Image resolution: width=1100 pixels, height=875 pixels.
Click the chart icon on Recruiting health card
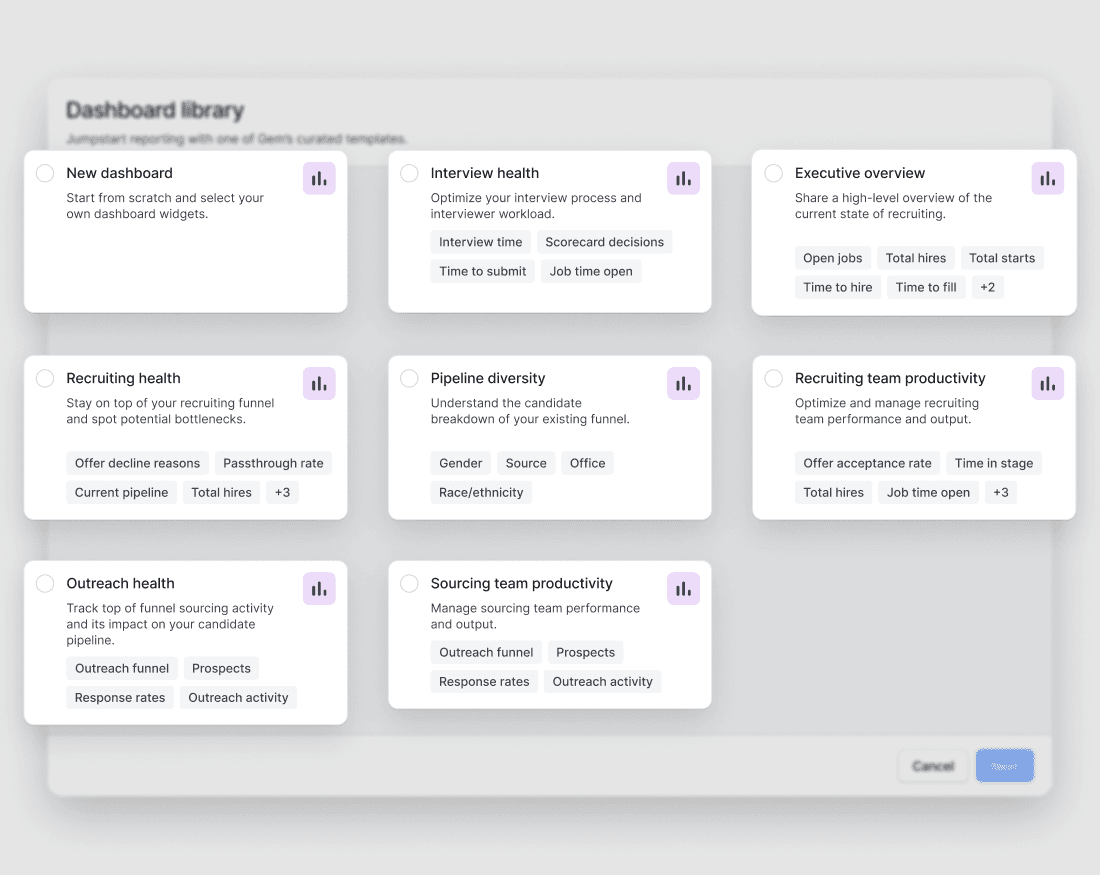(319, 383)
